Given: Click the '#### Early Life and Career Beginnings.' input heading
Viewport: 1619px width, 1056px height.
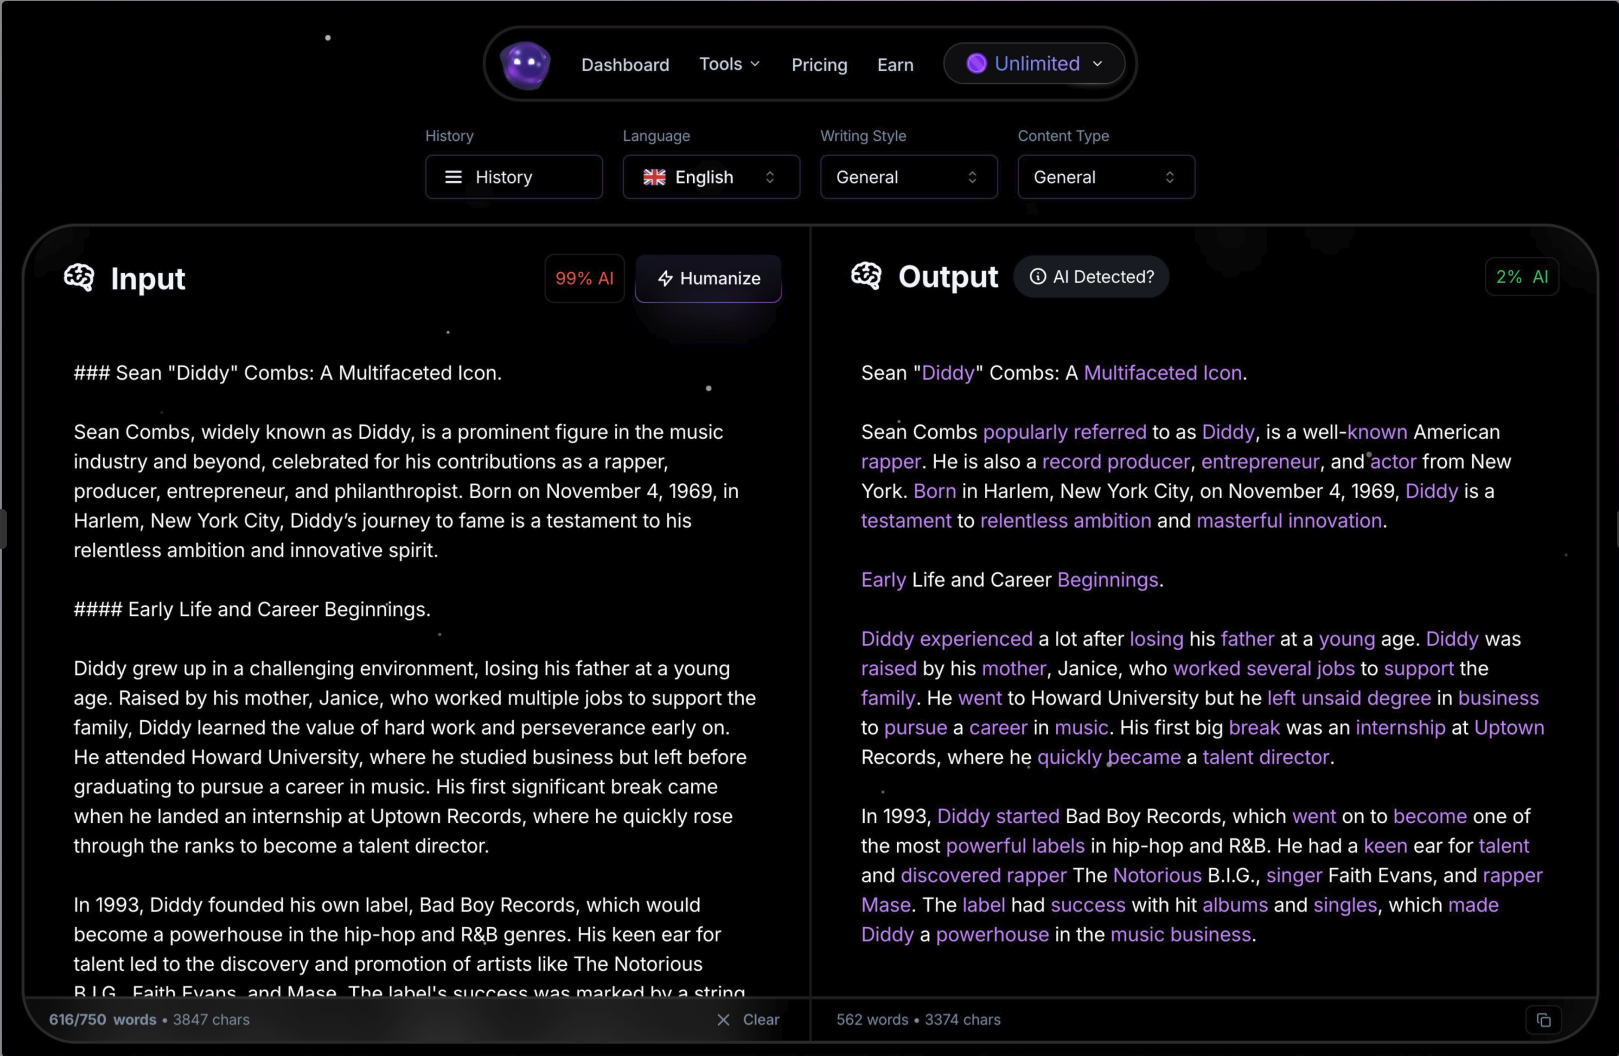Looking at the screenshot, I should [x=252, y=610].
